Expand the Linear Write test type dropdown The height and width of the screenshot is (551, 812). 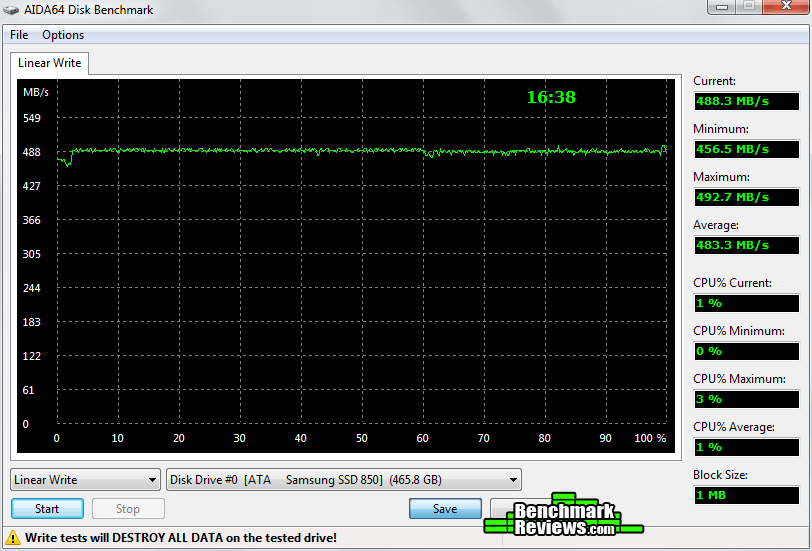coord(85,480)
